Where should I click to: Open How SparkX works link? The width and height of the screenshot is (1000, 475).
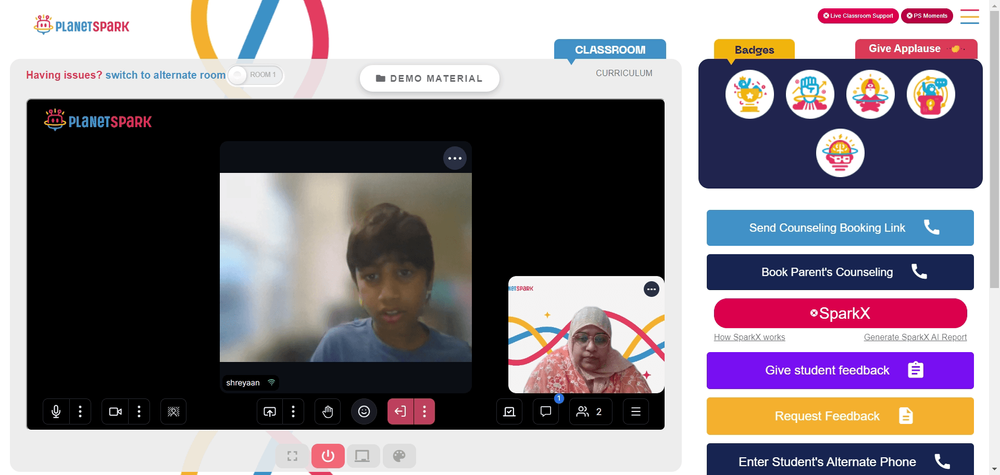point(749,337)
